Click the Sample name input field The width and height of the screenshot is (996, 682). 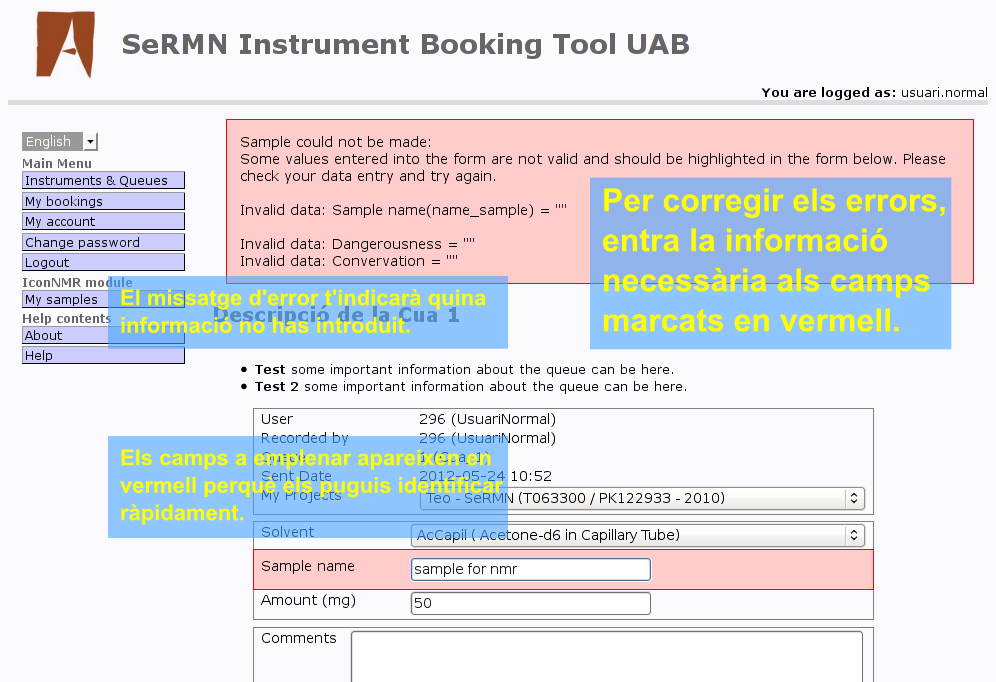tap(531, 569)
